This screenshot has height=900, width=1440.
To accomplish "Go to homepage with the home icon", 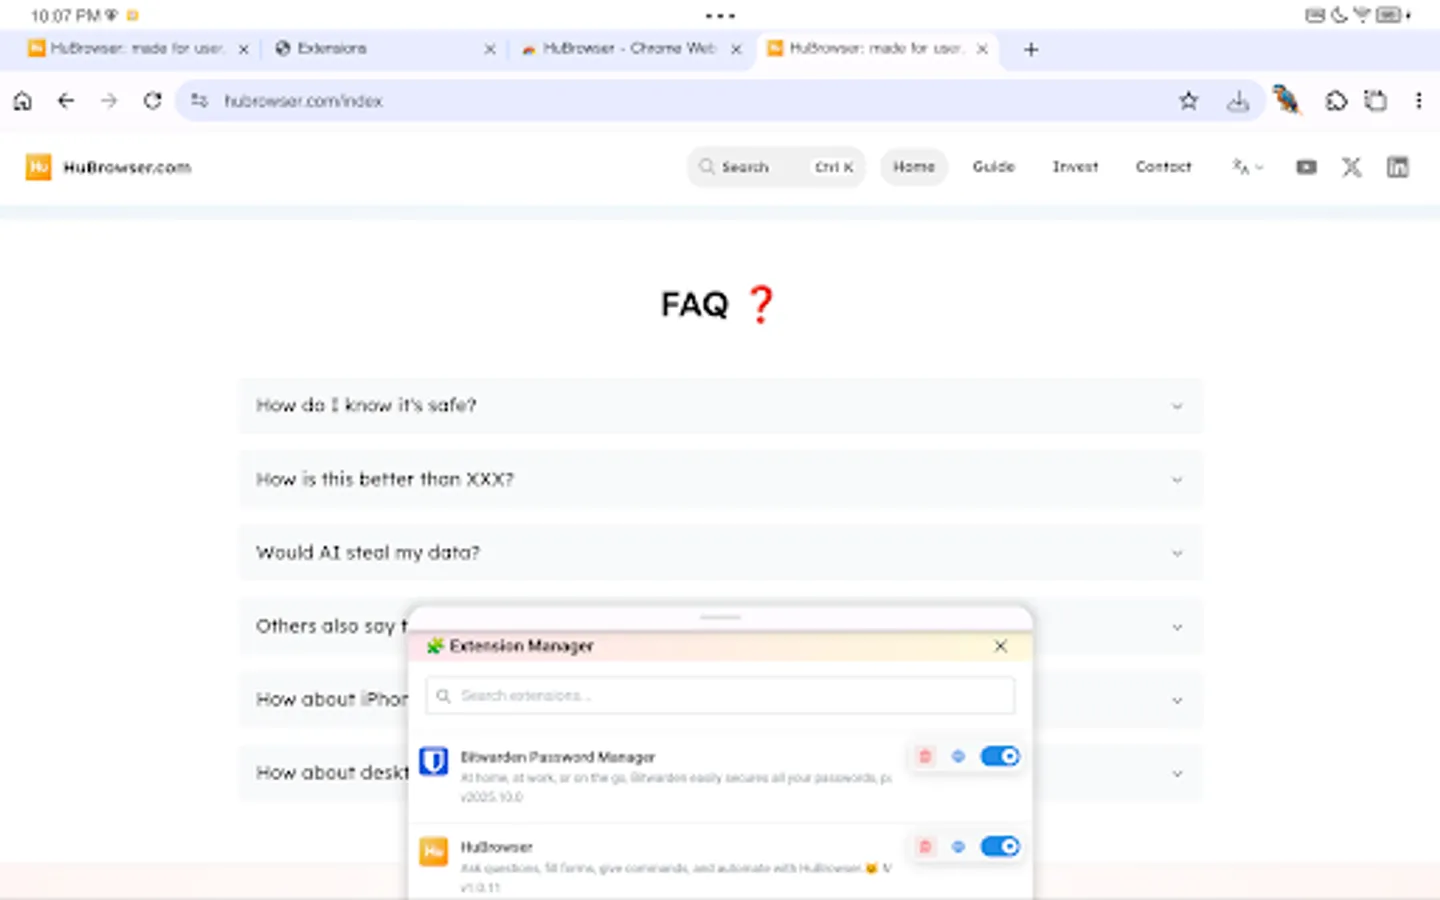I will pyautogui.click(x=22, y=100).
